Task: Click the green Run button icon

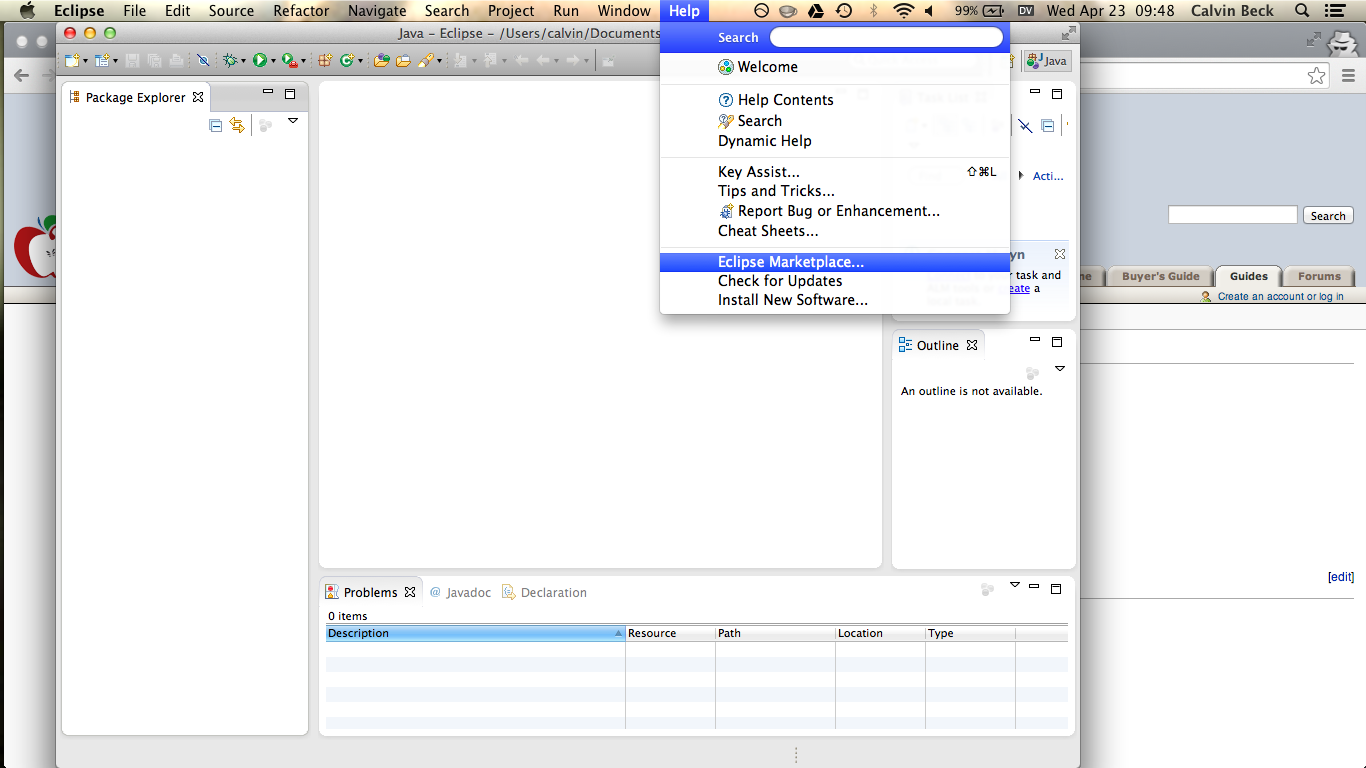Action: pyautogui.click(x=259, y=61)
